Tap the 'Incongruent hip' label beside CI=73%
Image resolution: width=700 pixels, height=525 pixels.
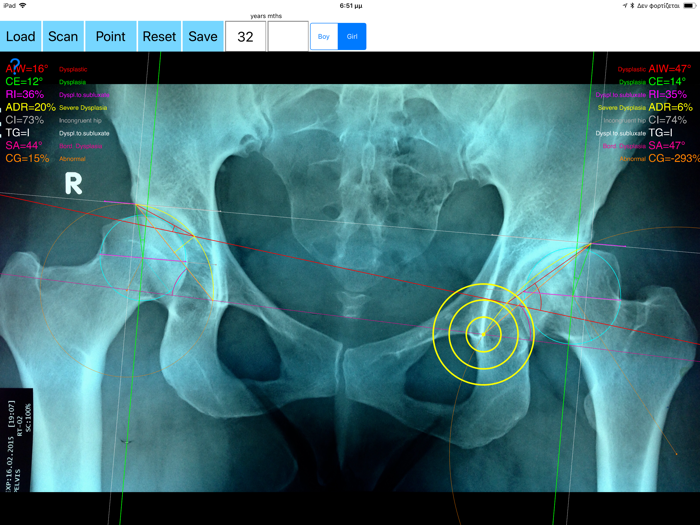[80, 121]
